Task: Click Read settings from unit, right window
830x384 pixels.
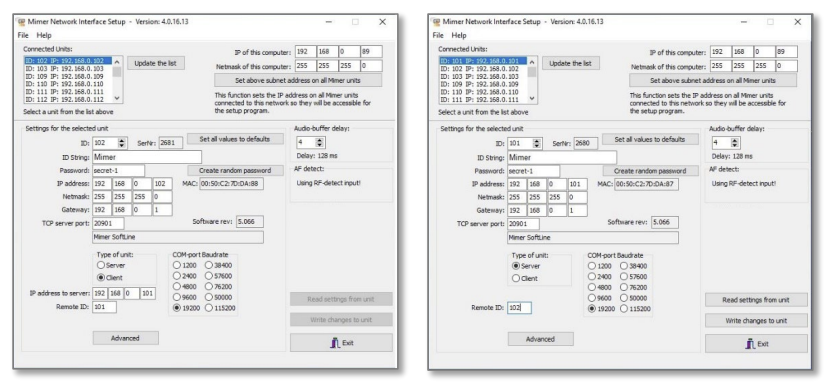Action: 756,300
